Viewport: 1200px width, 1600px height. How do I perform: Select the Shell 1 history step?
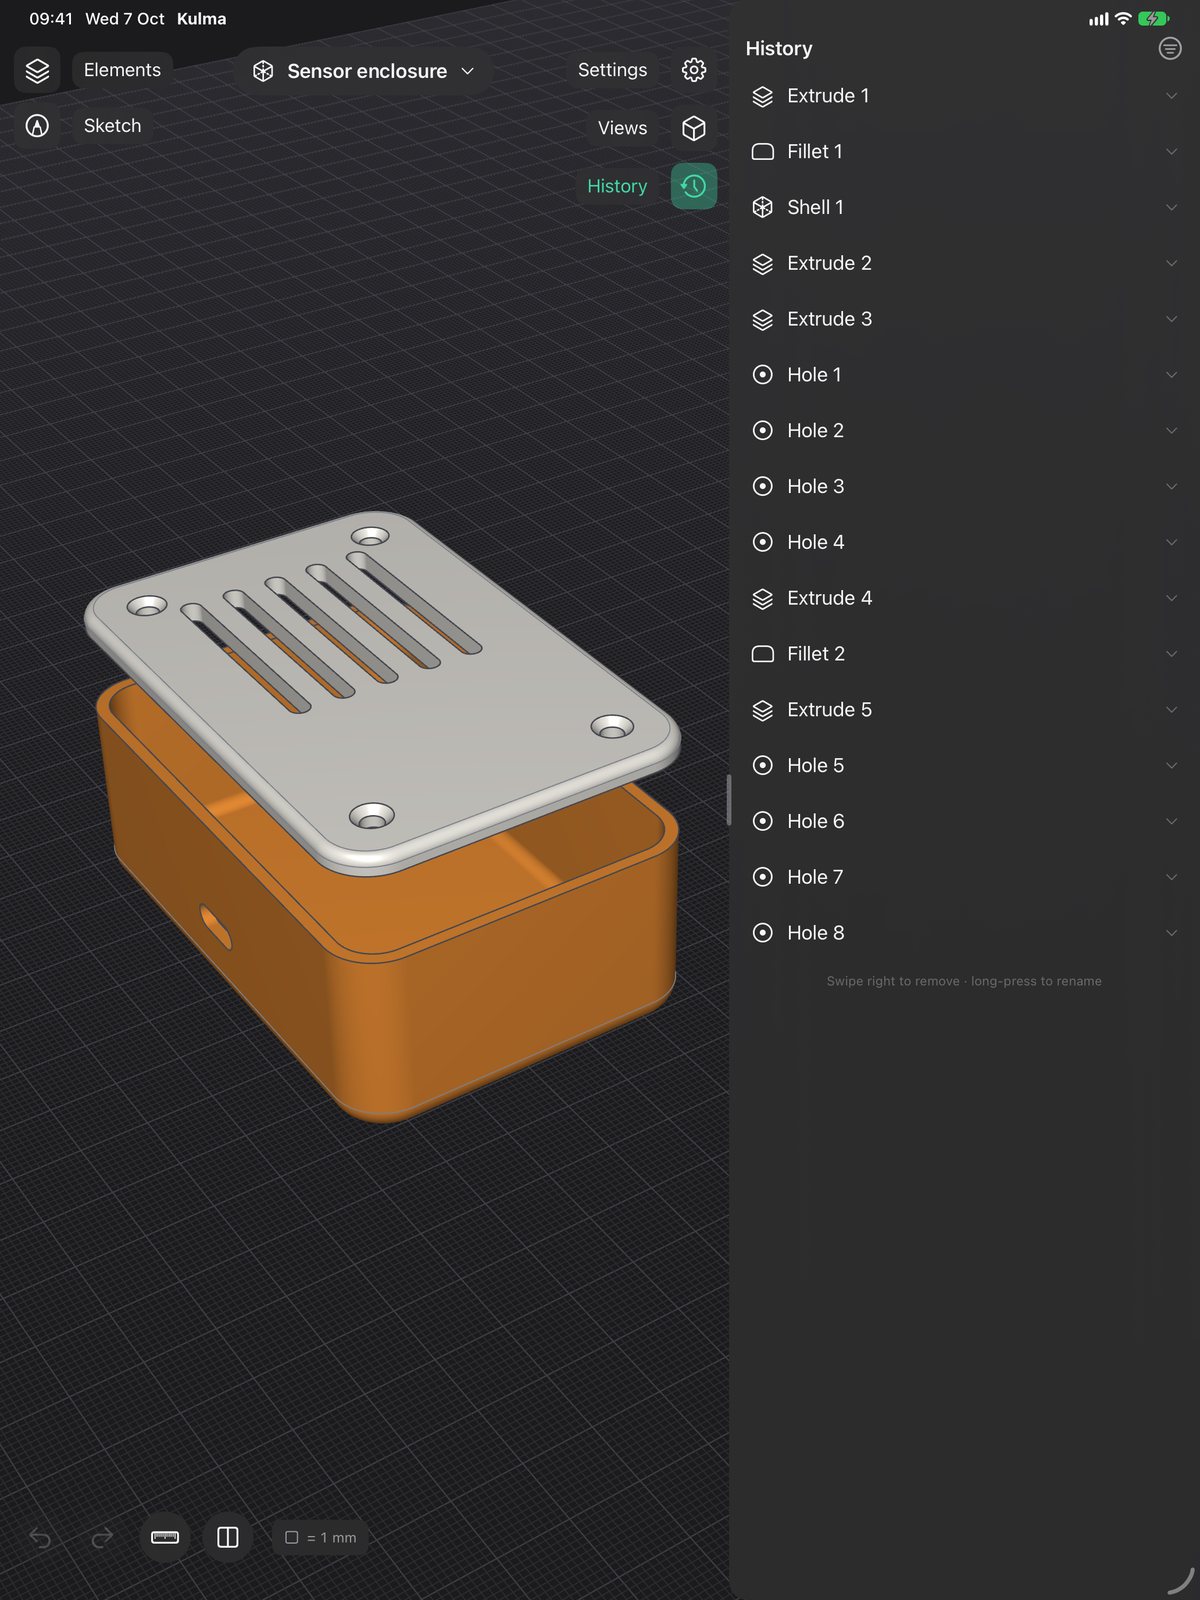[964, 207]
